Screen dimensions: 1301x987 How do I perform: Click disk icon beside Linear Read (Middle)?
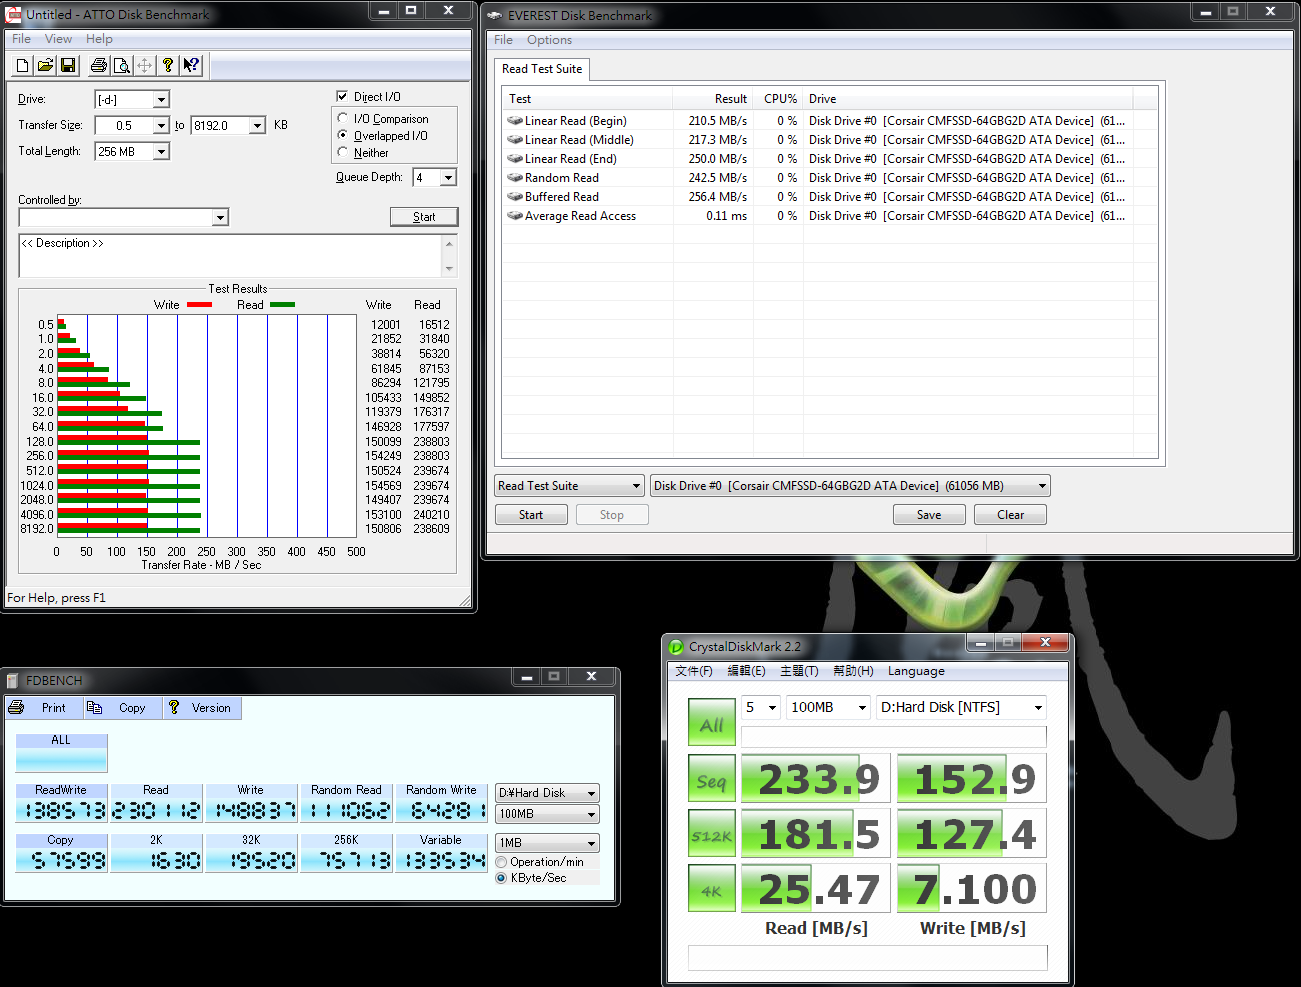tap(515, 140)
